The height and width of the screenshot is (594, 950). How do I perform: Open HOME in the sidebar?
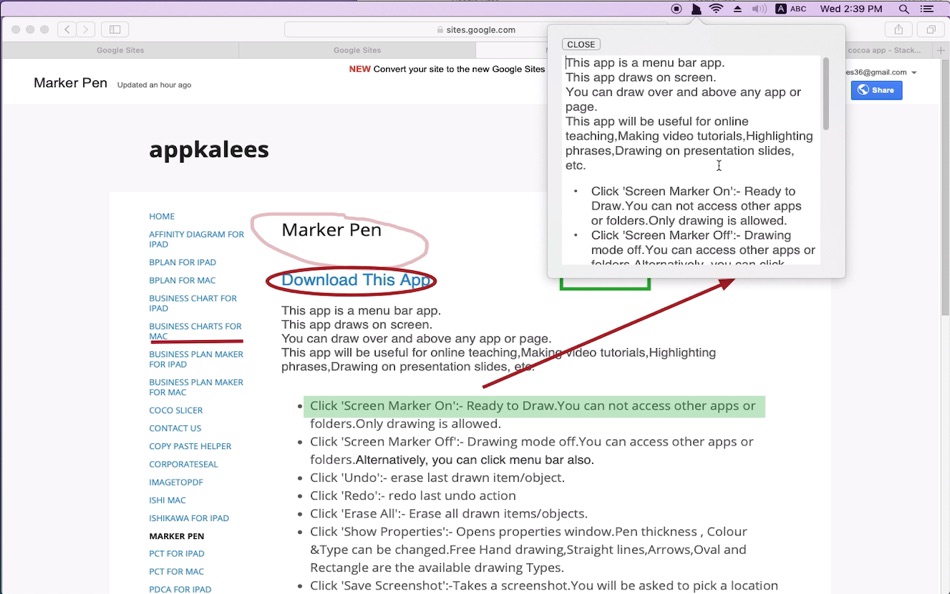click(162, 216)
